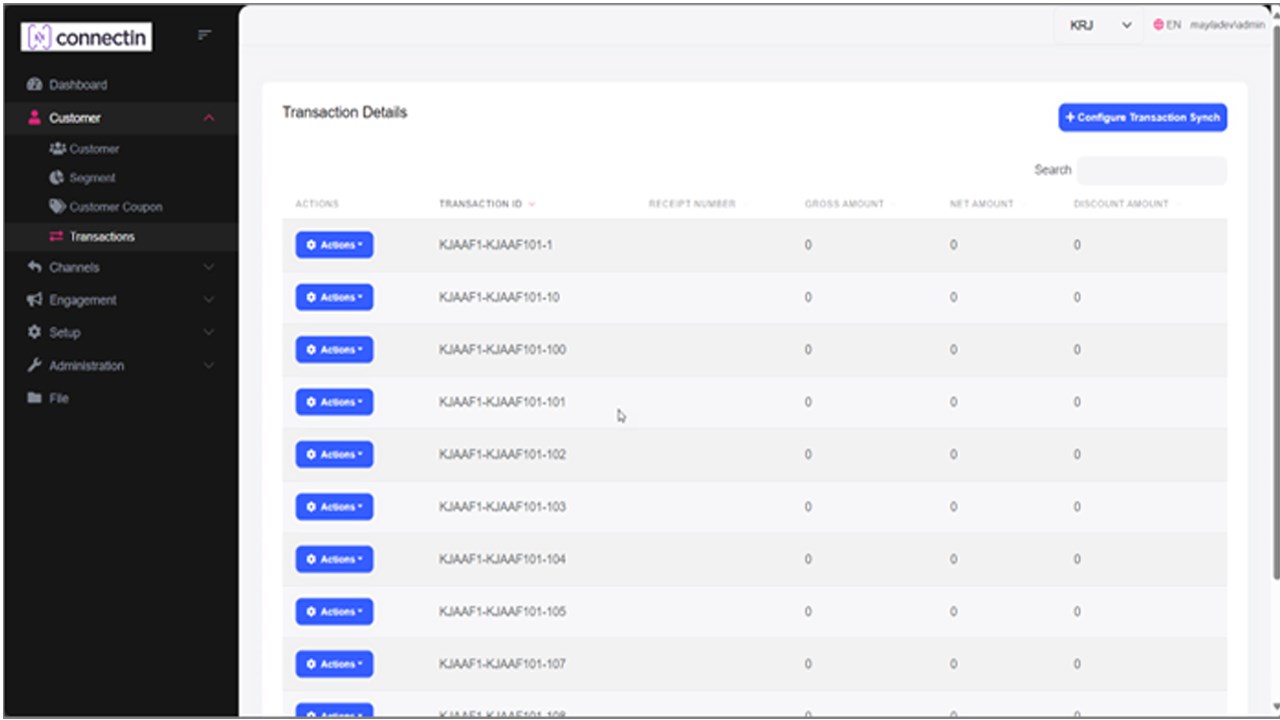Open Actions dropdown for KJAAF1-KJAAF101-100

tap(334, 350)
